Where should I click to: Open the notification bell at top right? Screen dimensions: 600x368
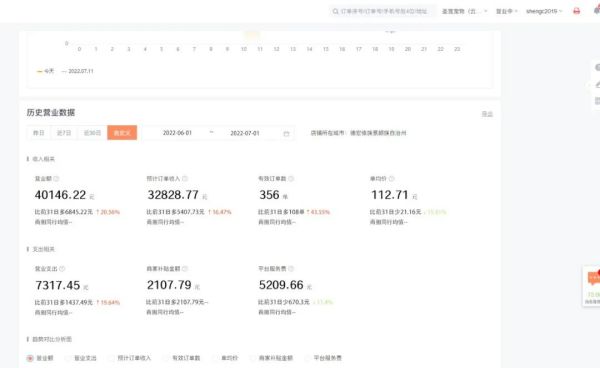point(597,11)
